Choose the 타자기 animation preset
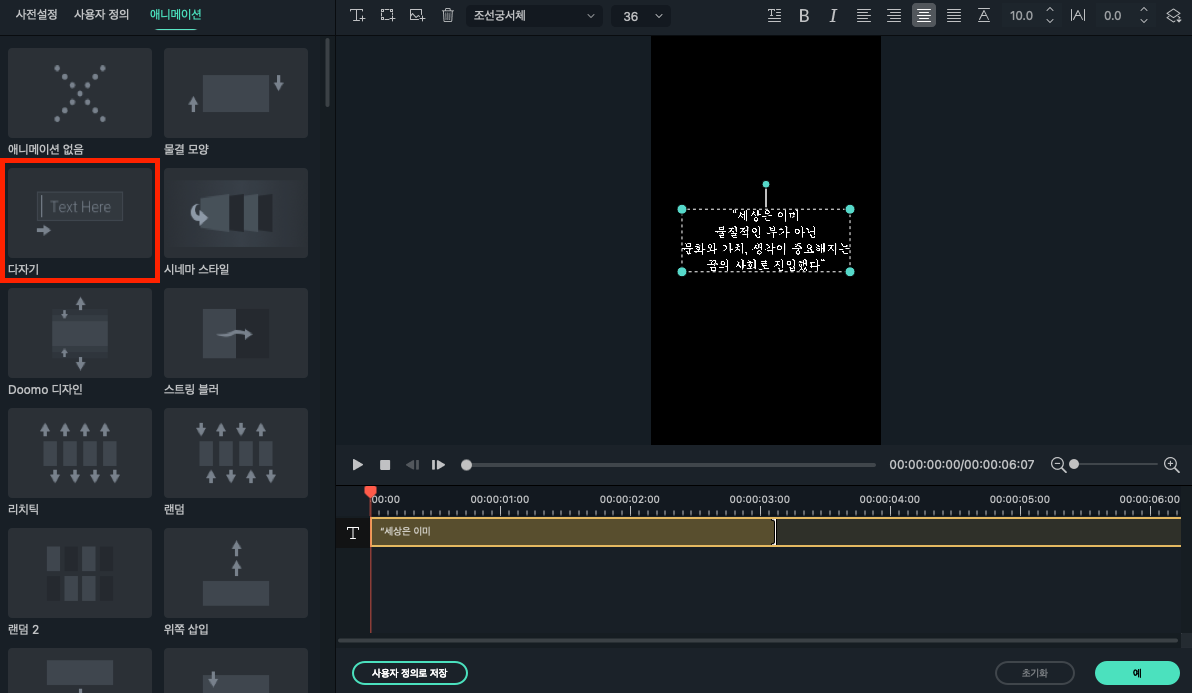This screenshot has width=1192, height=693. 80,213
